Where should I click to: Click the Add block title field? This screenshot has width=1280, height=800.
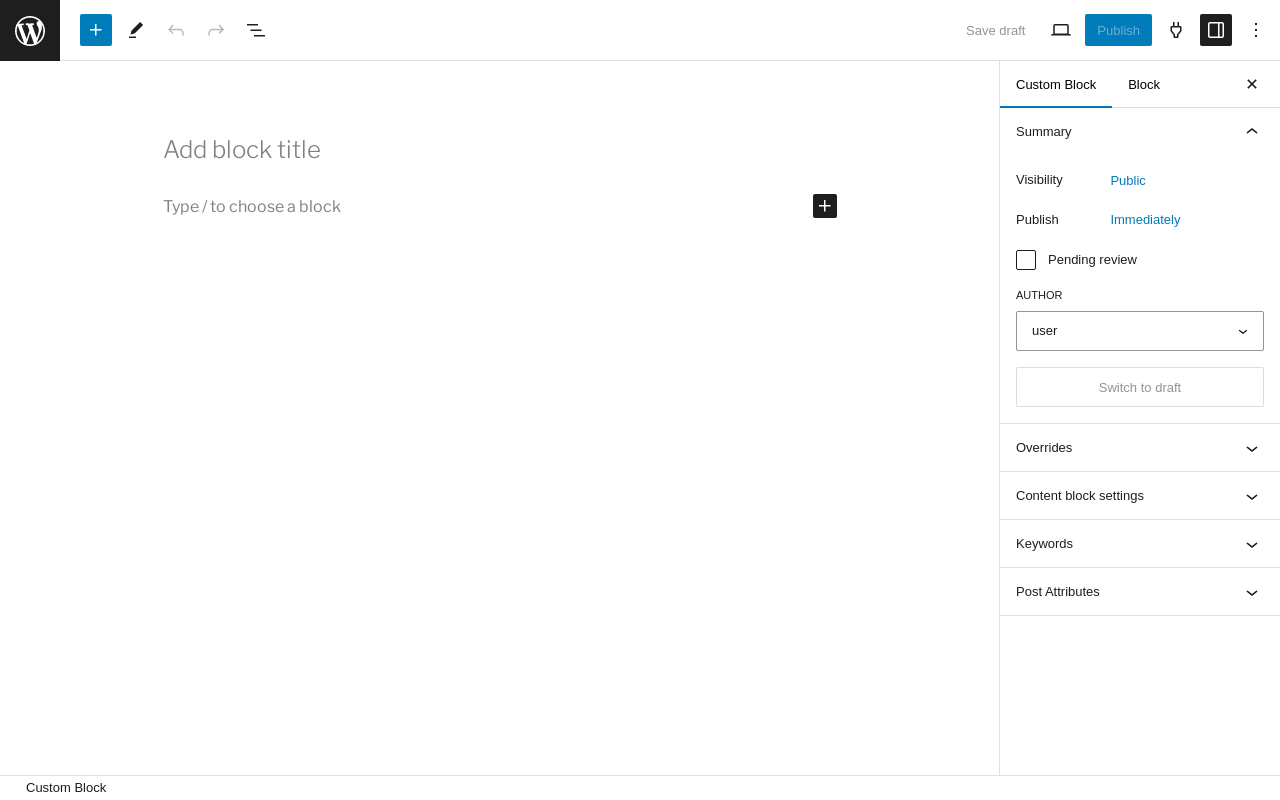point(500,150)
